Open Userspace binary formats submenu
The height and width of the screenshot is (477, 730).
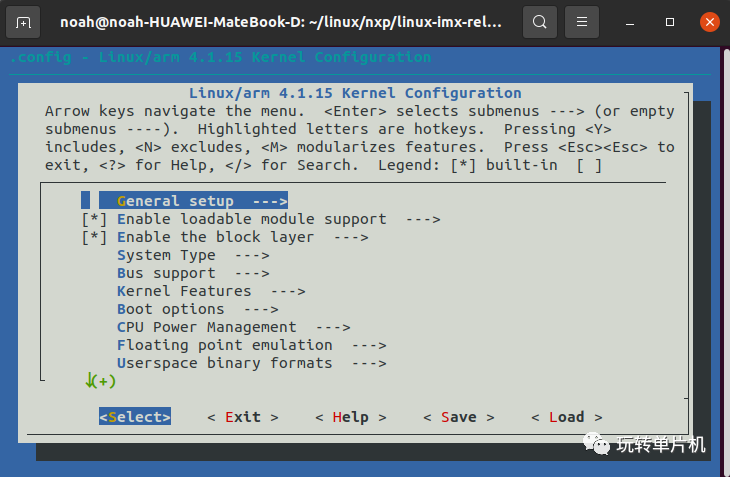[x=252, y=363]
